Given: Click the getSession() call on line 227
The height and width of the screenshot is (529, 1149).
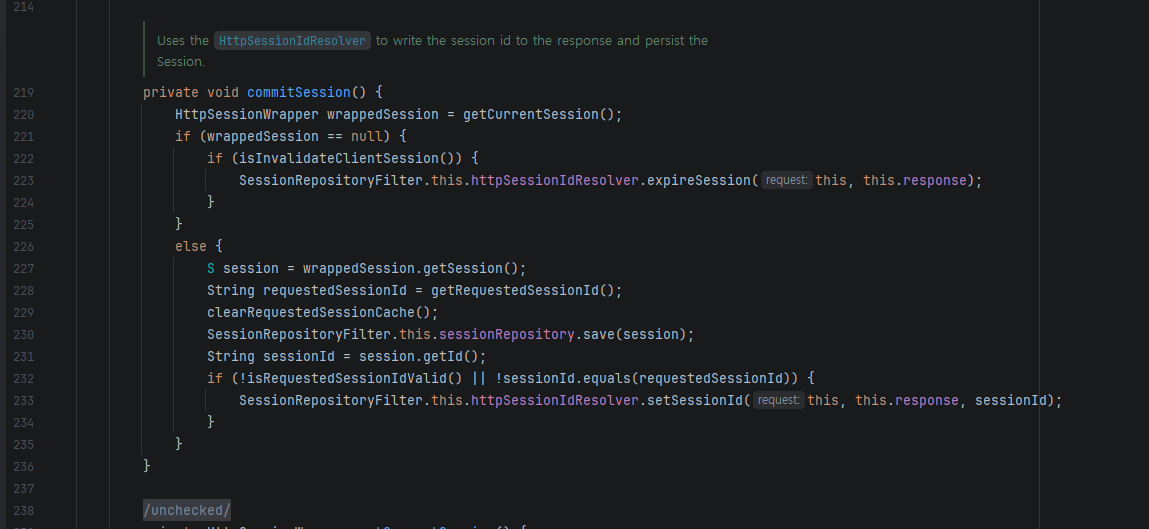Looking at the screenshot, I should coord(471,268).
